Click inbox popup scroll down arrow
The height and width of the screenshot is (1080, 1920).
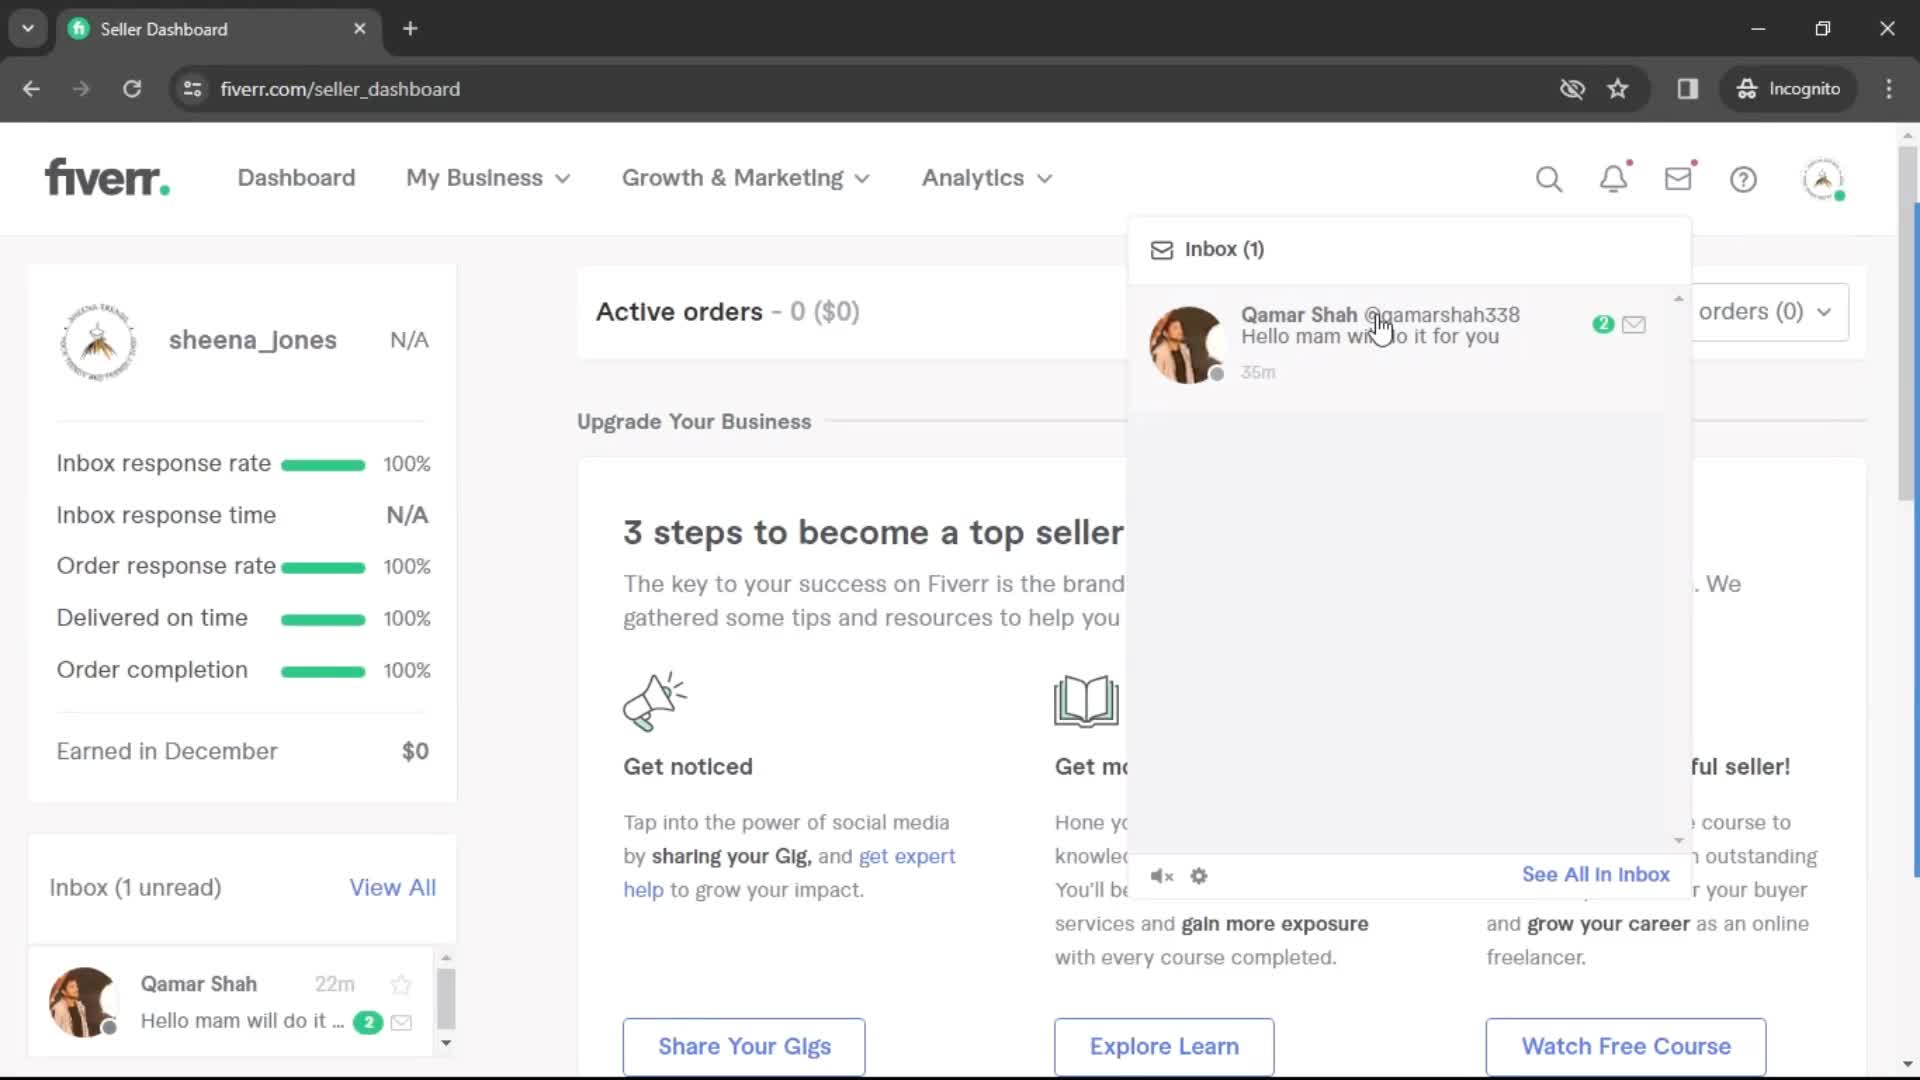1678,841
